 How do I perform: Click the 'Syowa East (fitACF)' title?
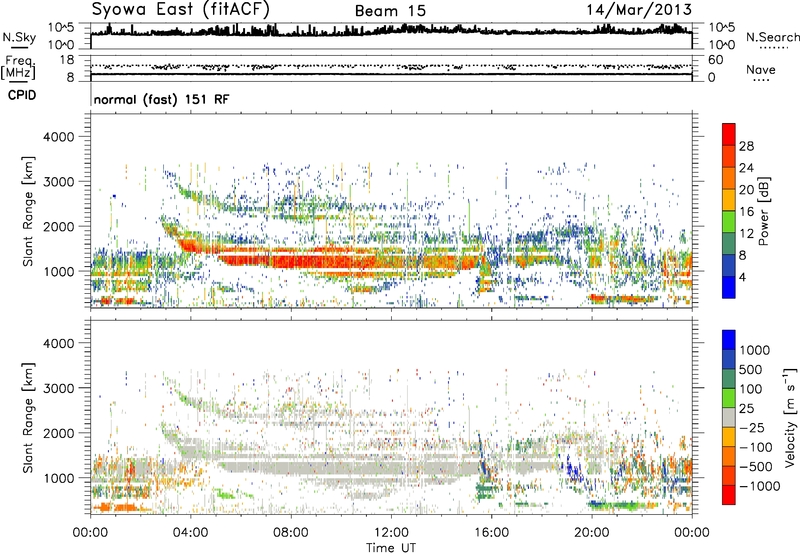tap(180, 10)
